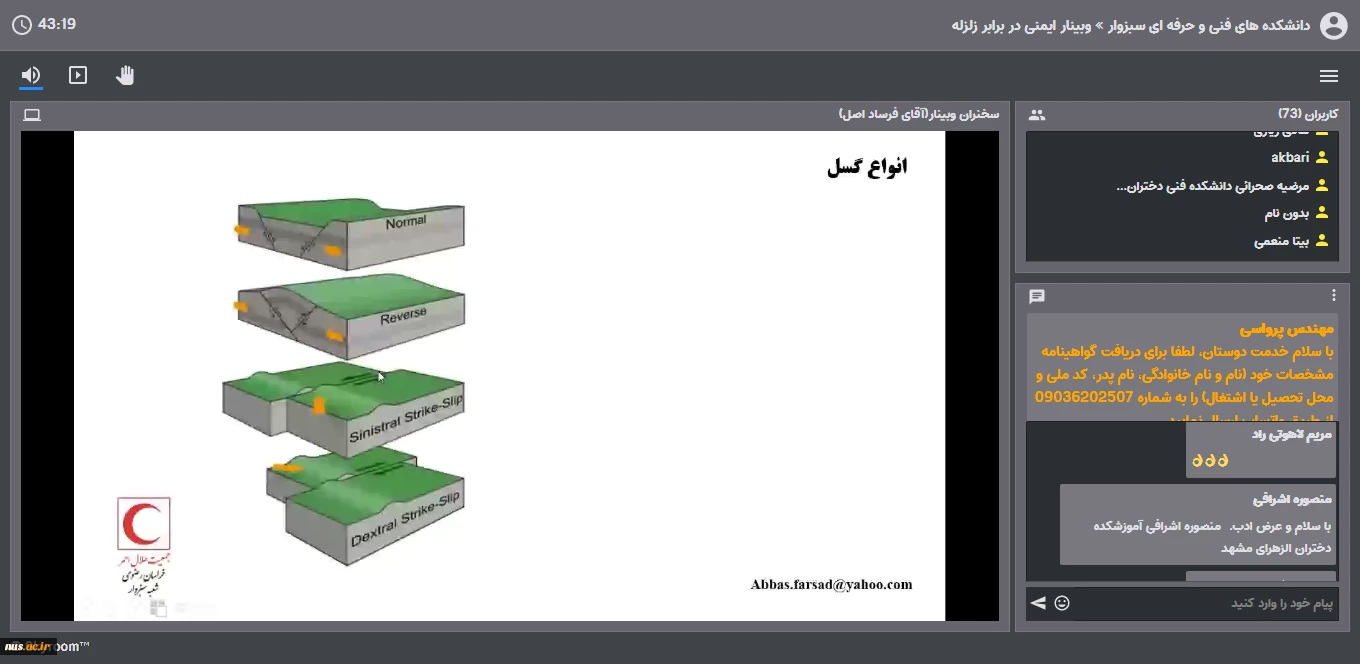Open the hamburger main menu
The width and height of the screenshot is (1360, 664).
click(1329, 76)
